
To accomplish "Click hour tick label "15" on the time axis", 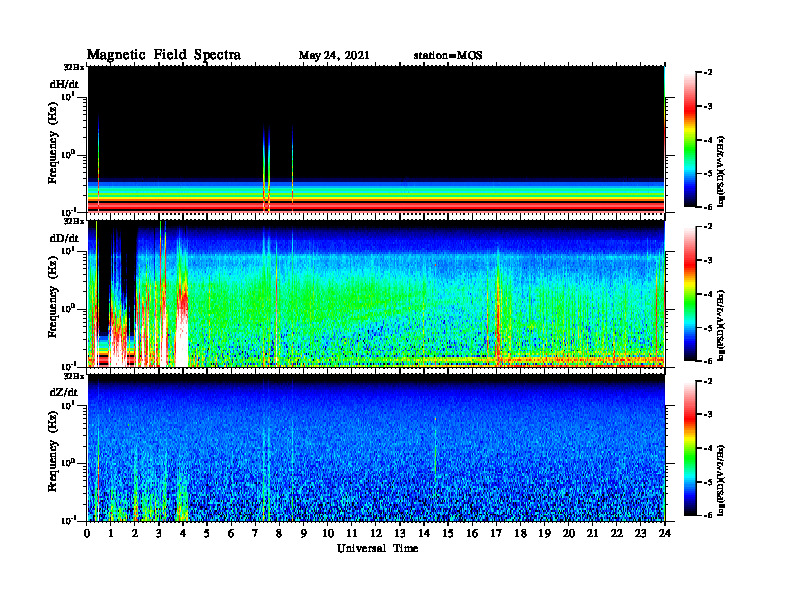I will tap(448, 533).
